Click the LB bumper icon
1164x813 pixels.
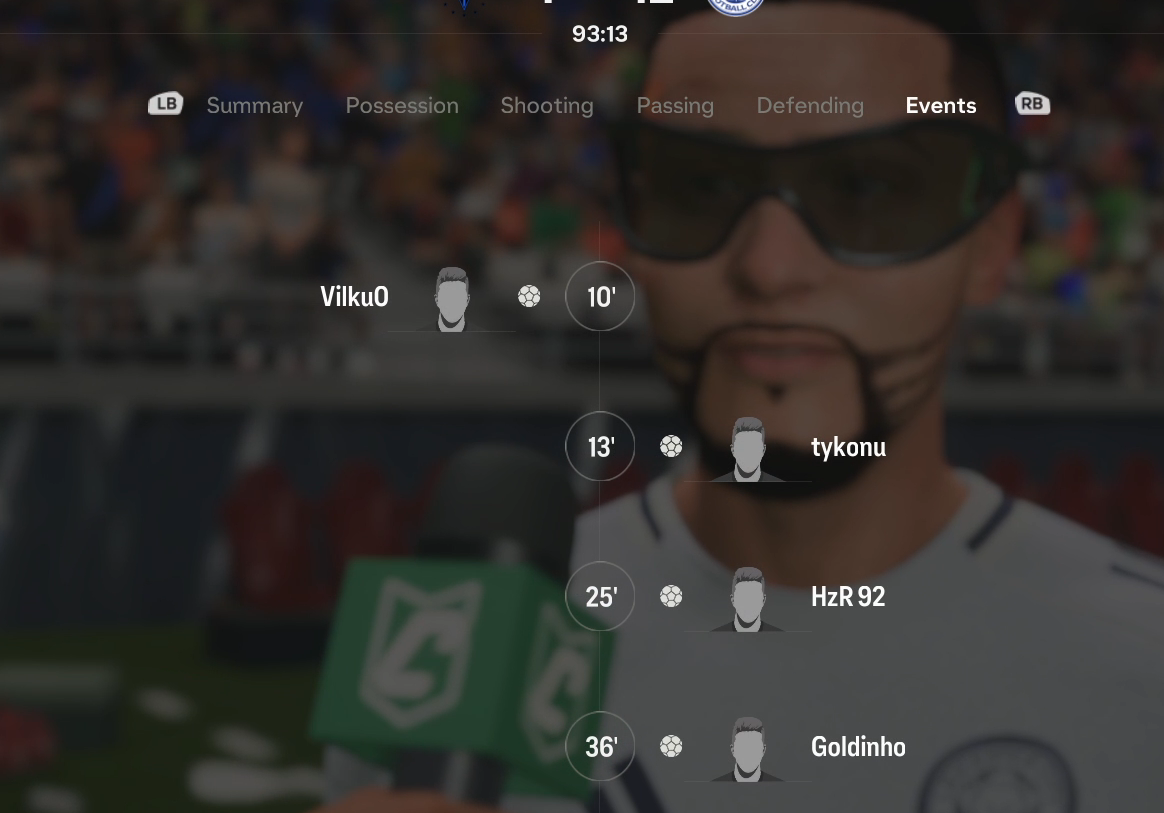pyautogui.click(x=166, y=104)
